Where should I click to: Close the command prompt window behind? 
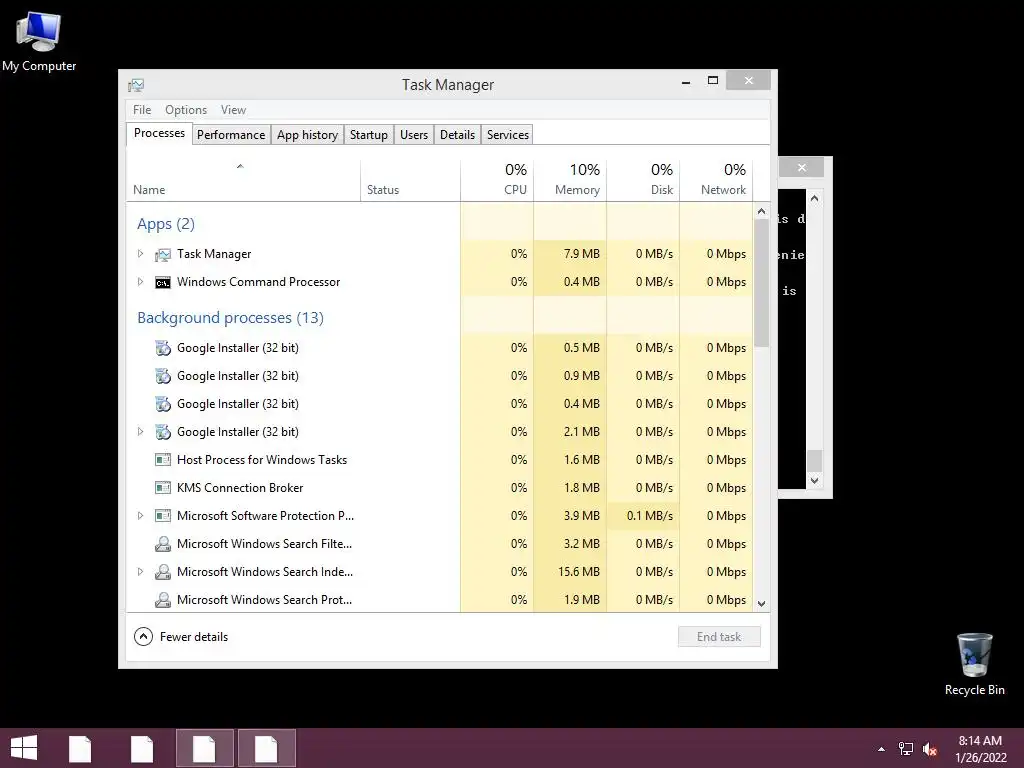click(802, 168)
